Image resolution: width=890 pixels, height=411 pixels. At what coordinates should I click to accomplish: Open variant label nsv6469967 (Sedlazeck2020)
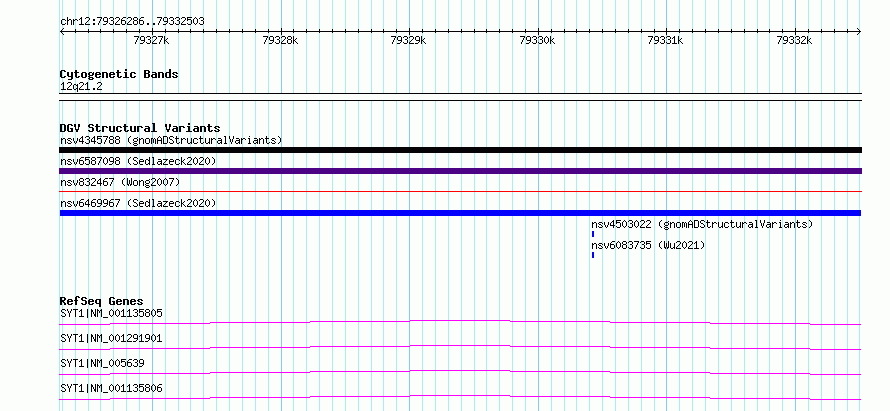138,203
